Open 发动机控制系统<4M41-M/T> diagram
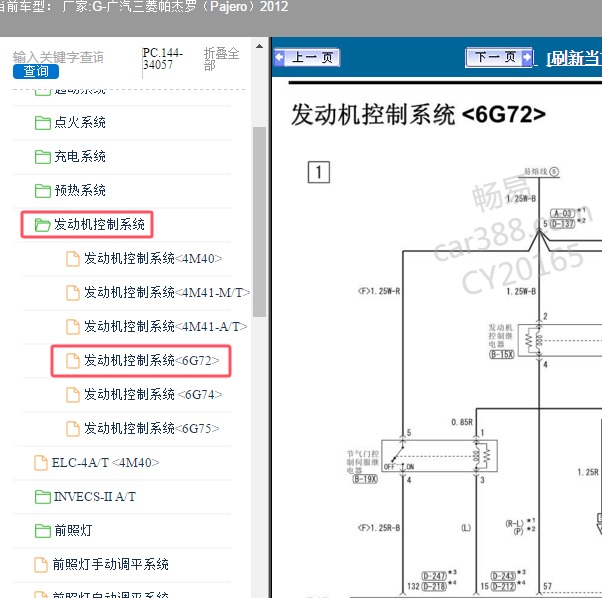This screenshot has width=602, height=598. click(167, 292)
